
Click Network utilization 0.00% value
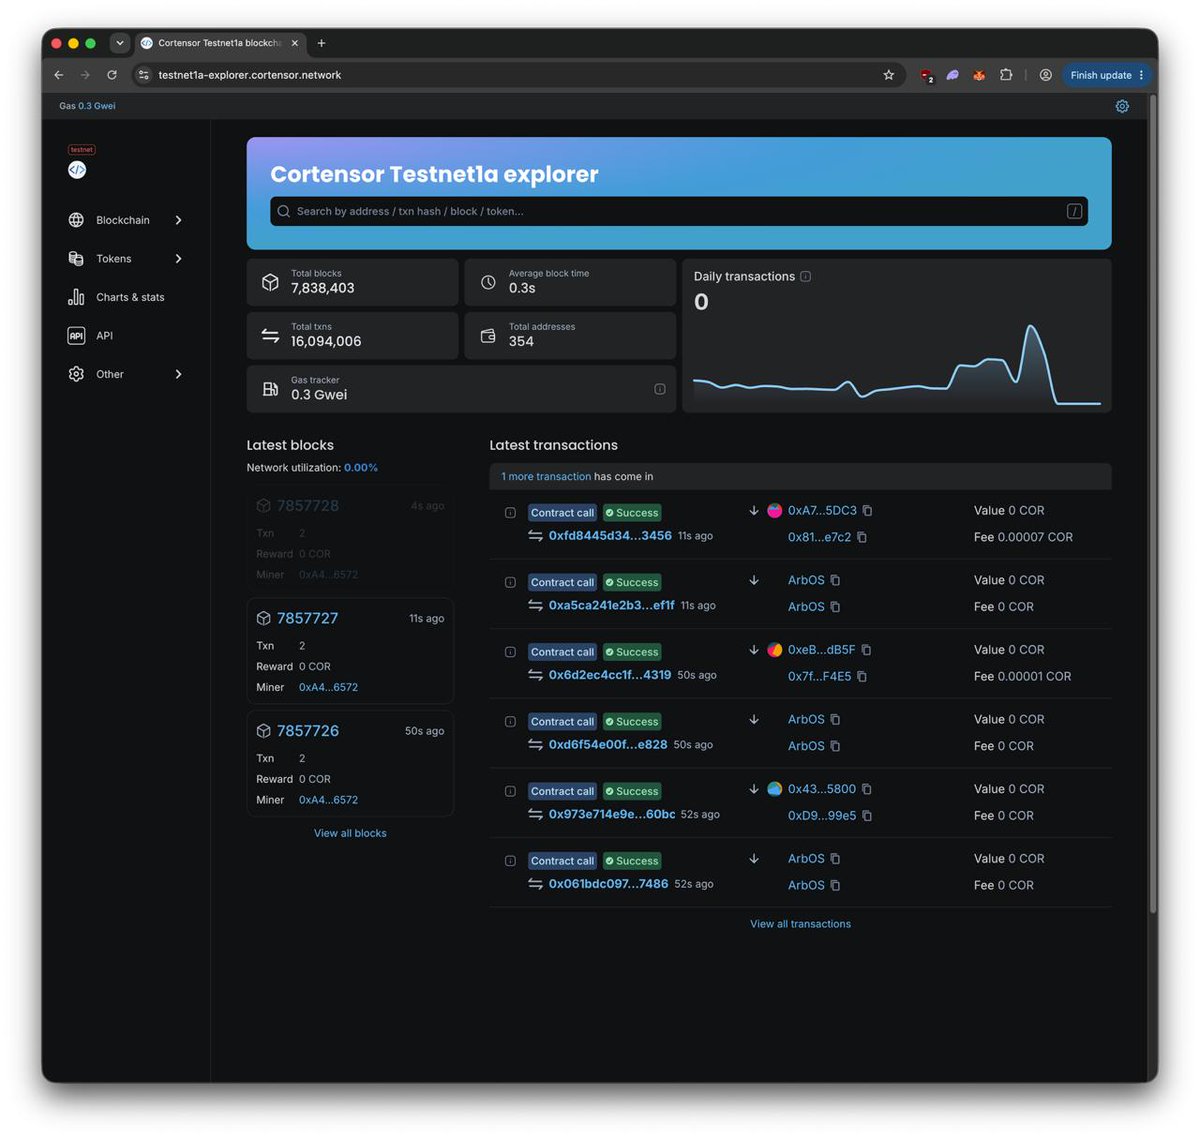click(x=361, y=468)
